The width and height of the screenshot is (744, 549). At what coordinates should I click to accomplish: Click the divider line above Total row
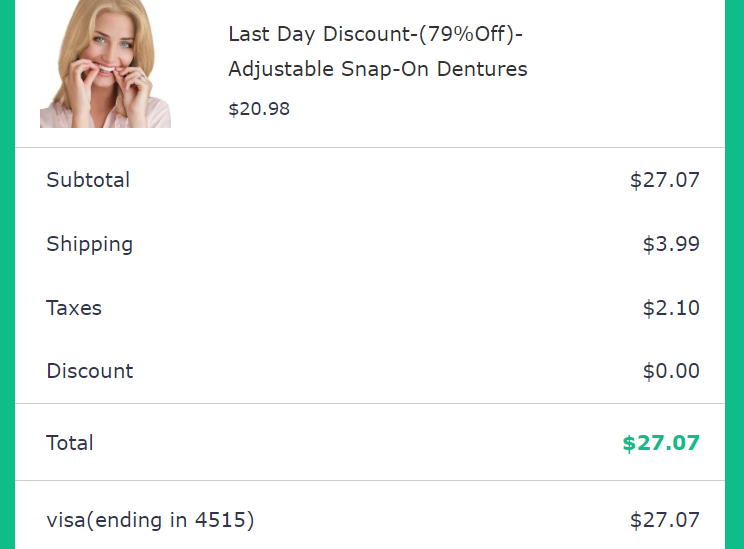(370, 404)
